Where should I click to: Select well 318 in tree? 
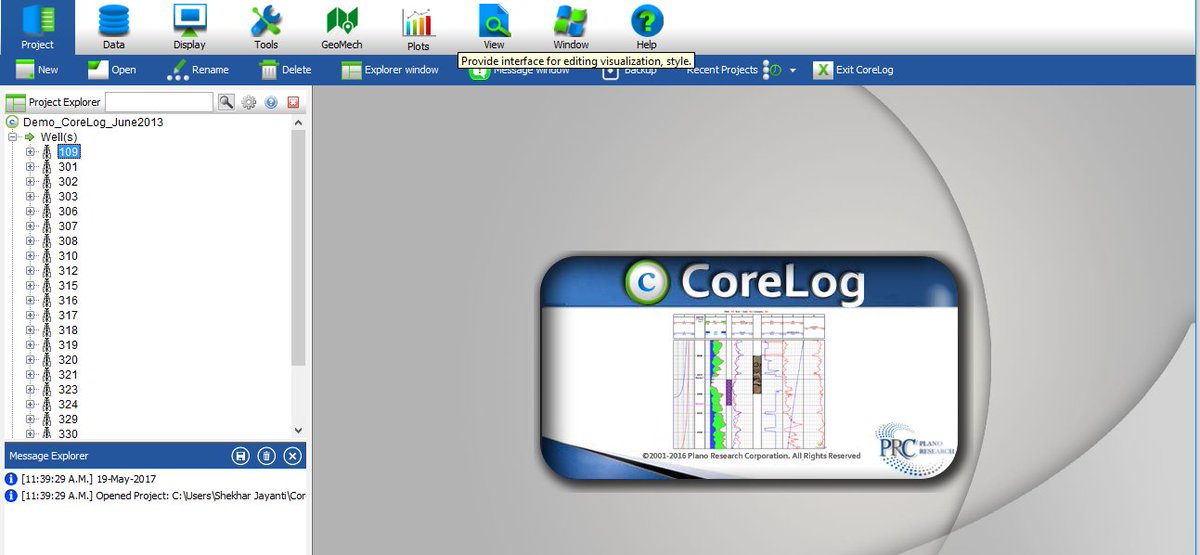point(68,330)
